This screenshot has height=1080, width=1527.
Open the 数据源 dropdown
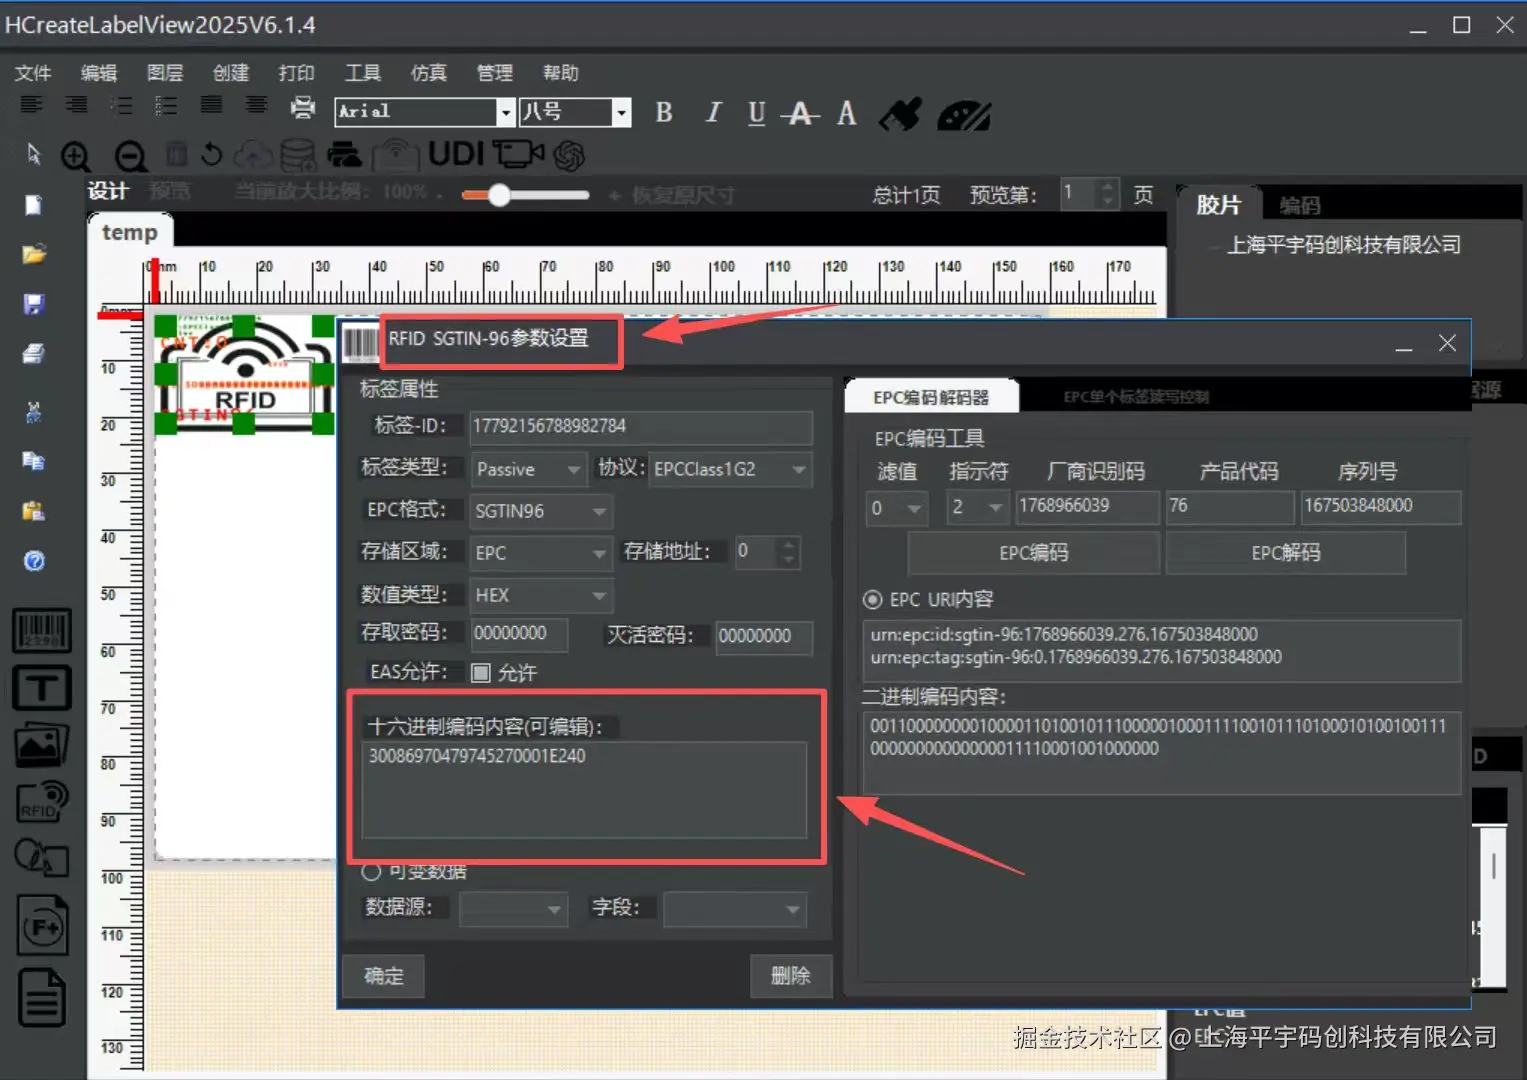pyautogui.click(x=513, y=909)
